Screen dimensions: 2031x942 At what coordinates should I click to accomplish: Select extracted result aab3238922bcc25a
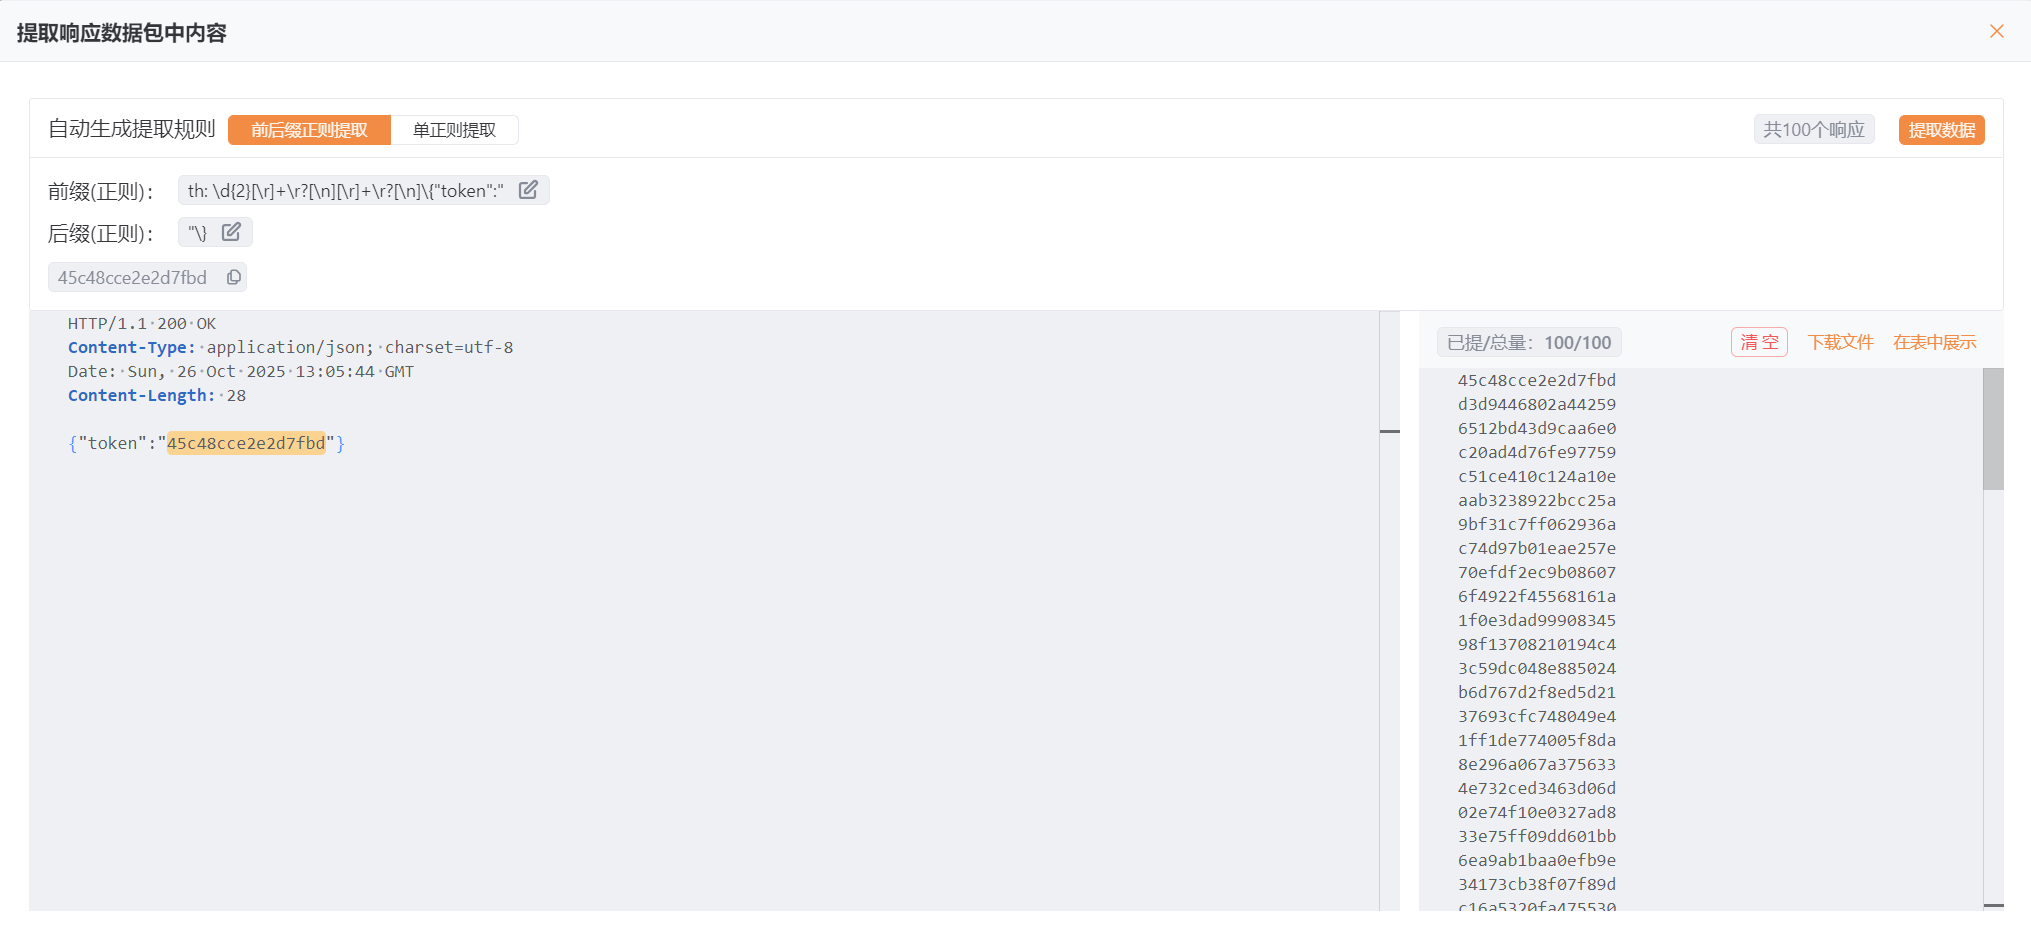pos(1536,500)
